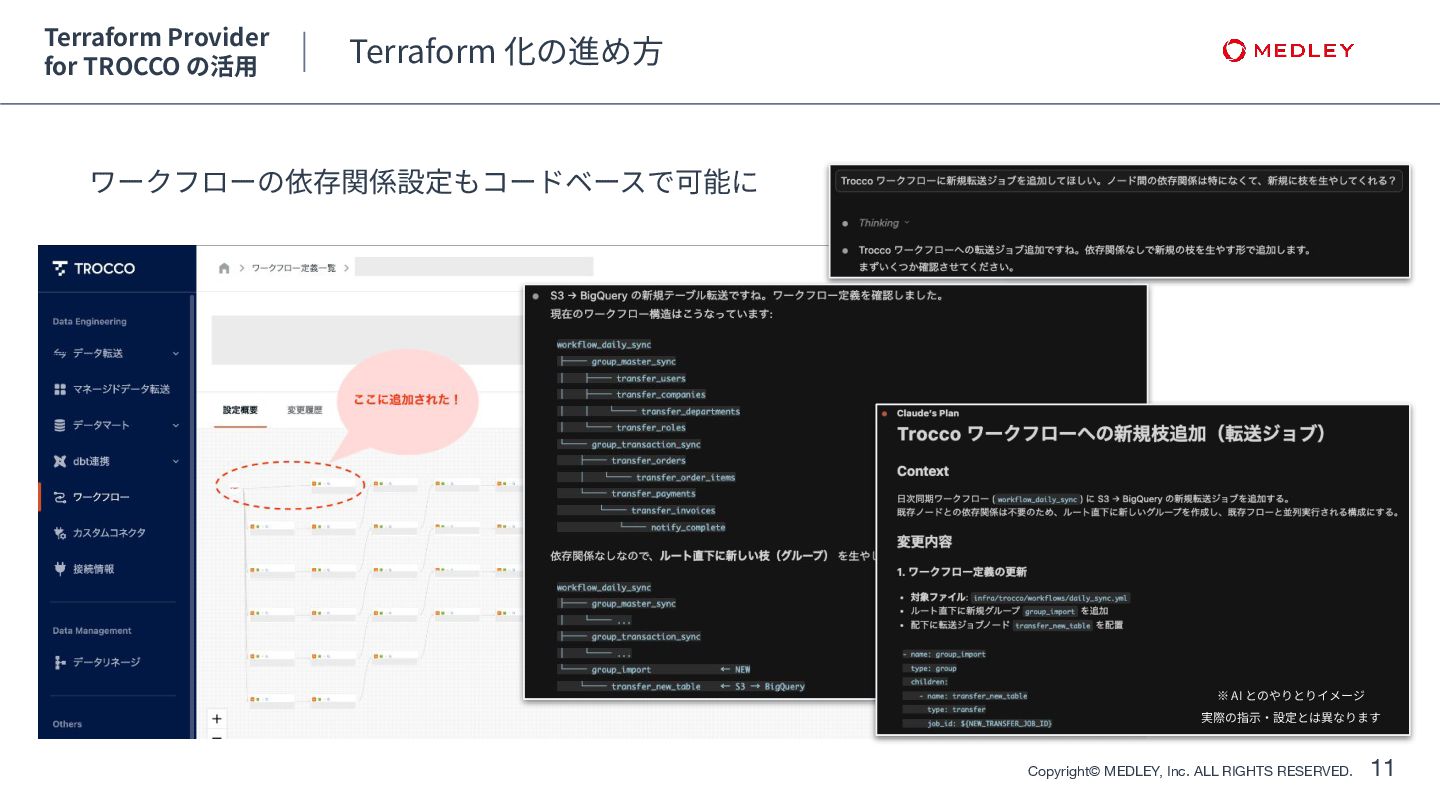Click the transfer_payments tree row

(653, 493)
